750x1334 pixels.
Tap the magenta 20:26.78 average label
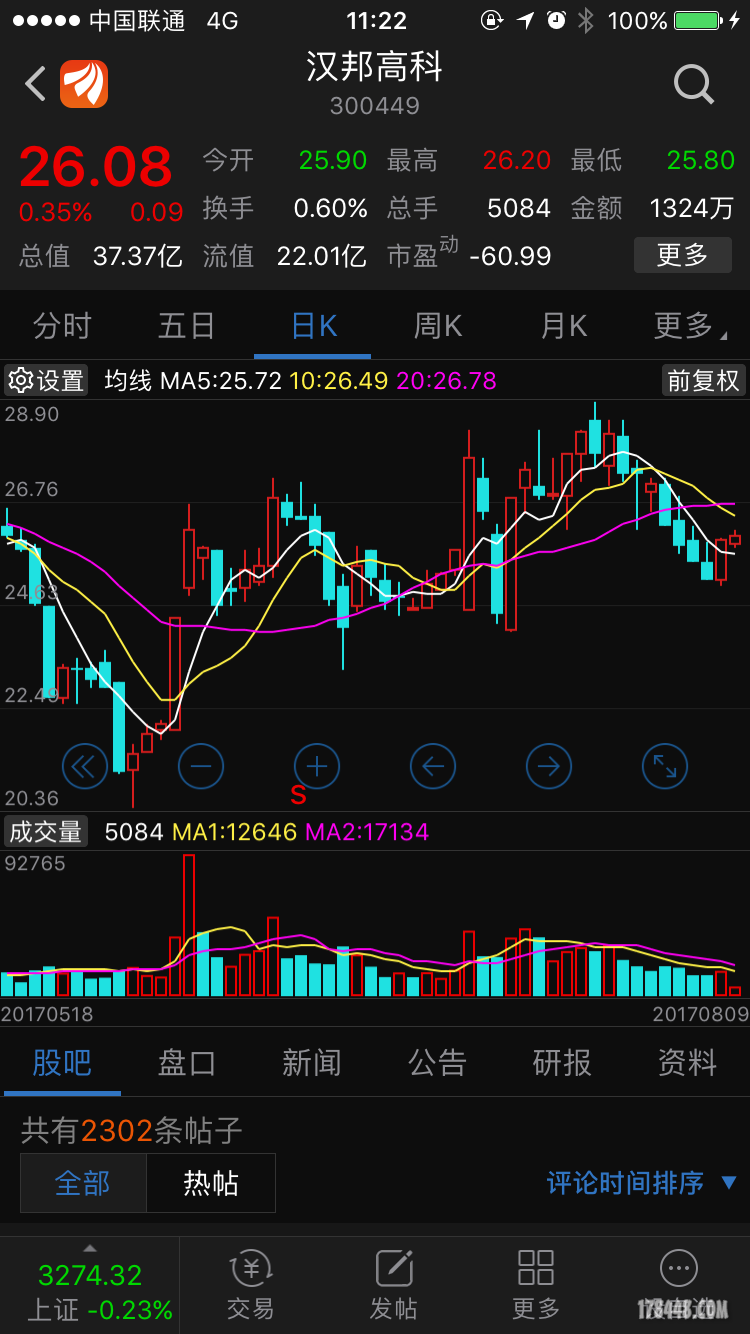pos(446,381)
